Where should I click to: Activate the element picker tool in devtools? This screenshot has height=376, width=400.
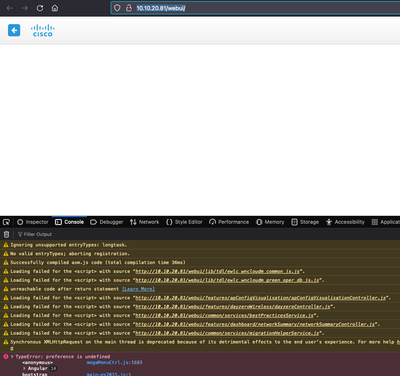[6, 222]
